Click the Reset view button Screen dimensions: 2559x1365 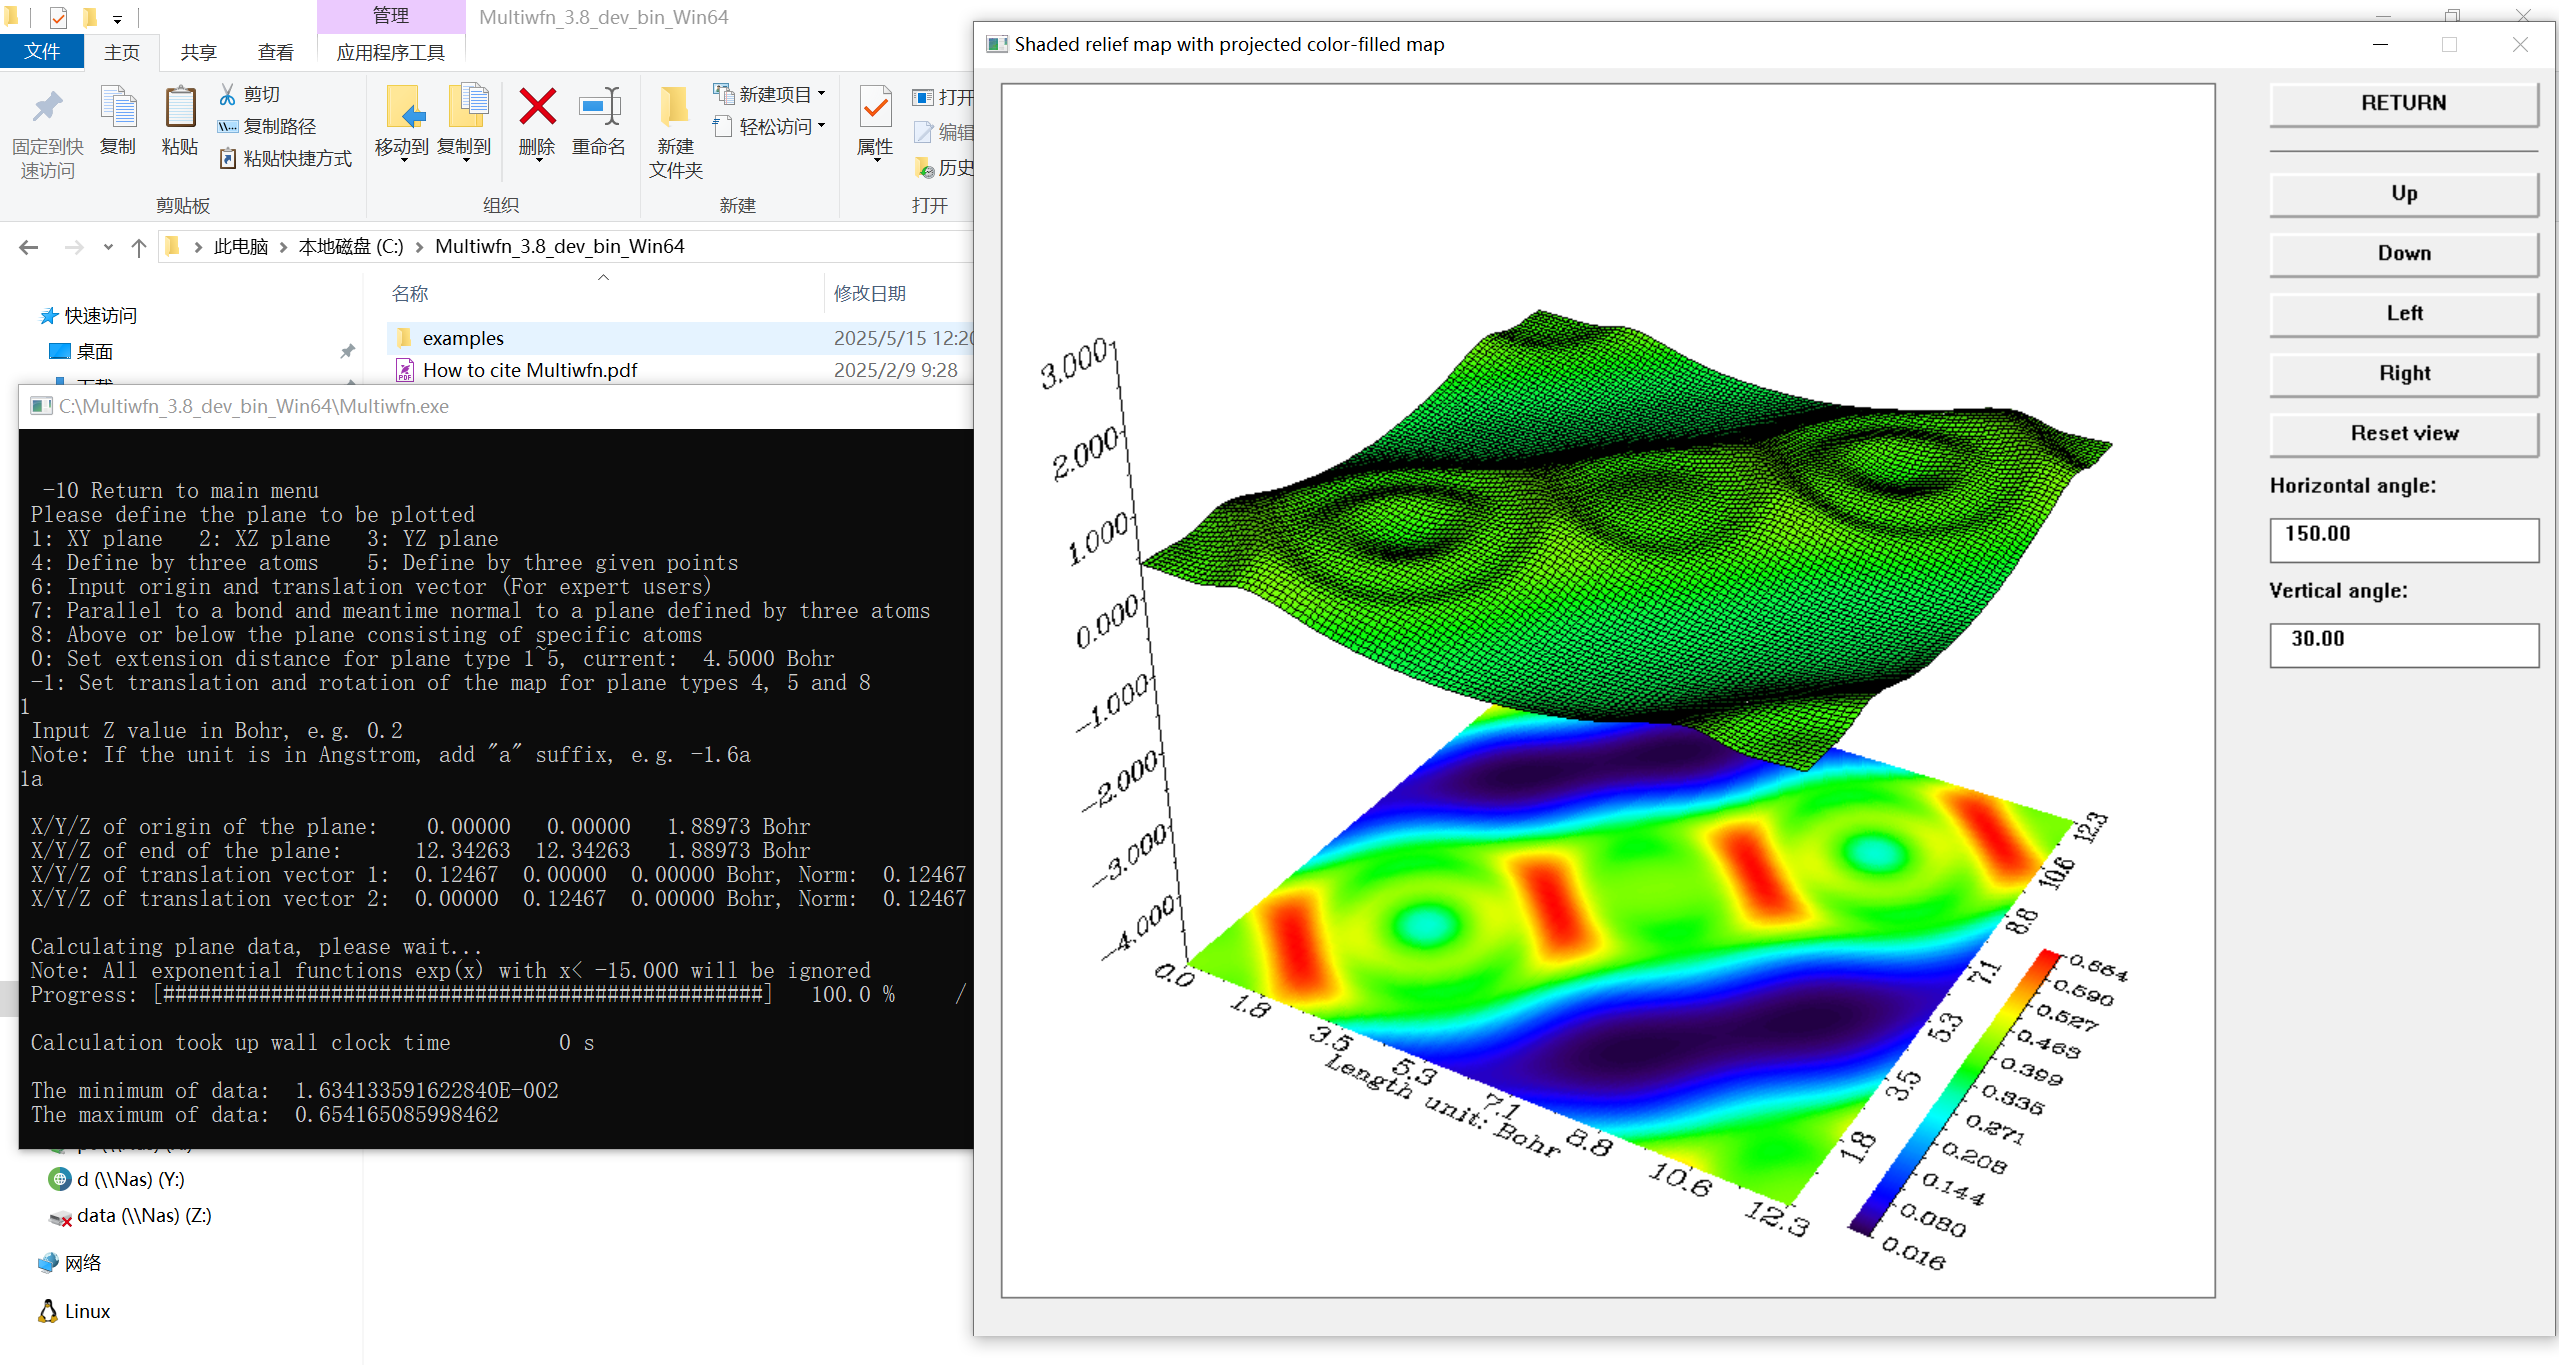point(2403,433)
